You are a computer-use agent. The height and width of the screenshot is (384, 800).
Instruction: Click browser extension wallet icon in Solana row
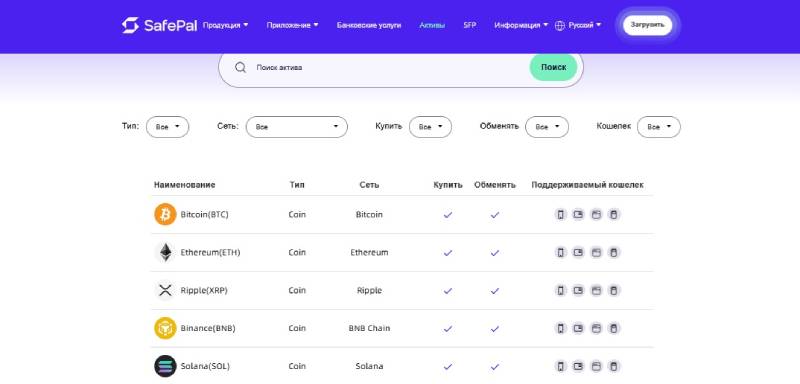click(x=596, y=366)
